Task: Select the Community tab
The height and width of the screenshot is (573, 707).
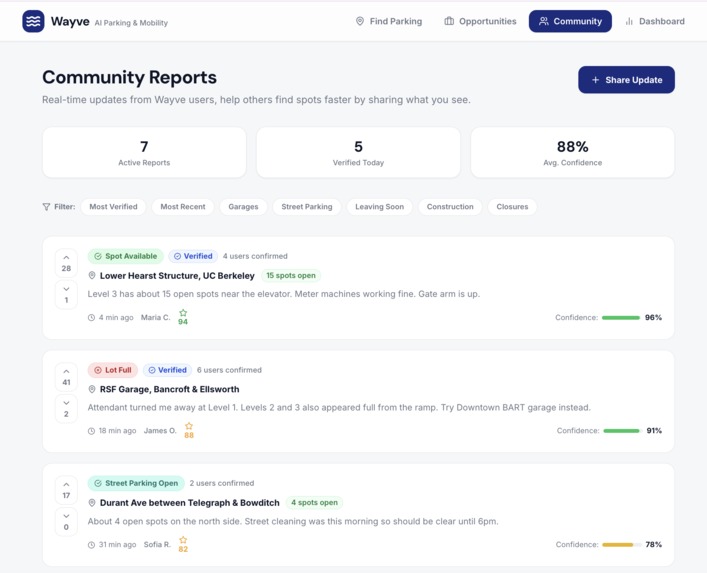Action: click(x=570, y=21)
